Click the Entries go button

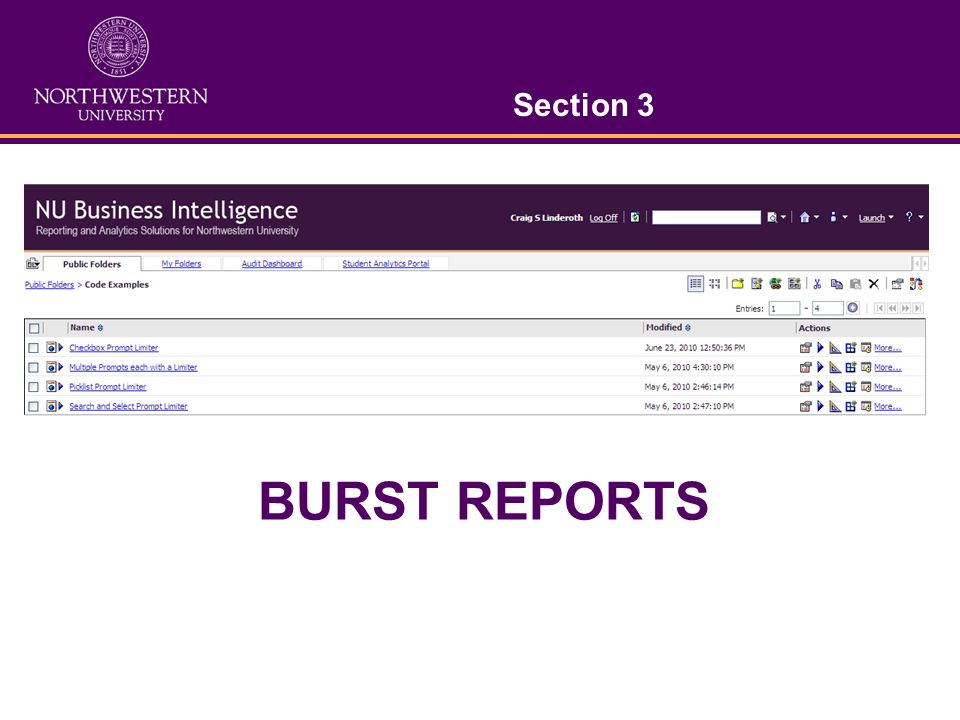pos(852,308)
